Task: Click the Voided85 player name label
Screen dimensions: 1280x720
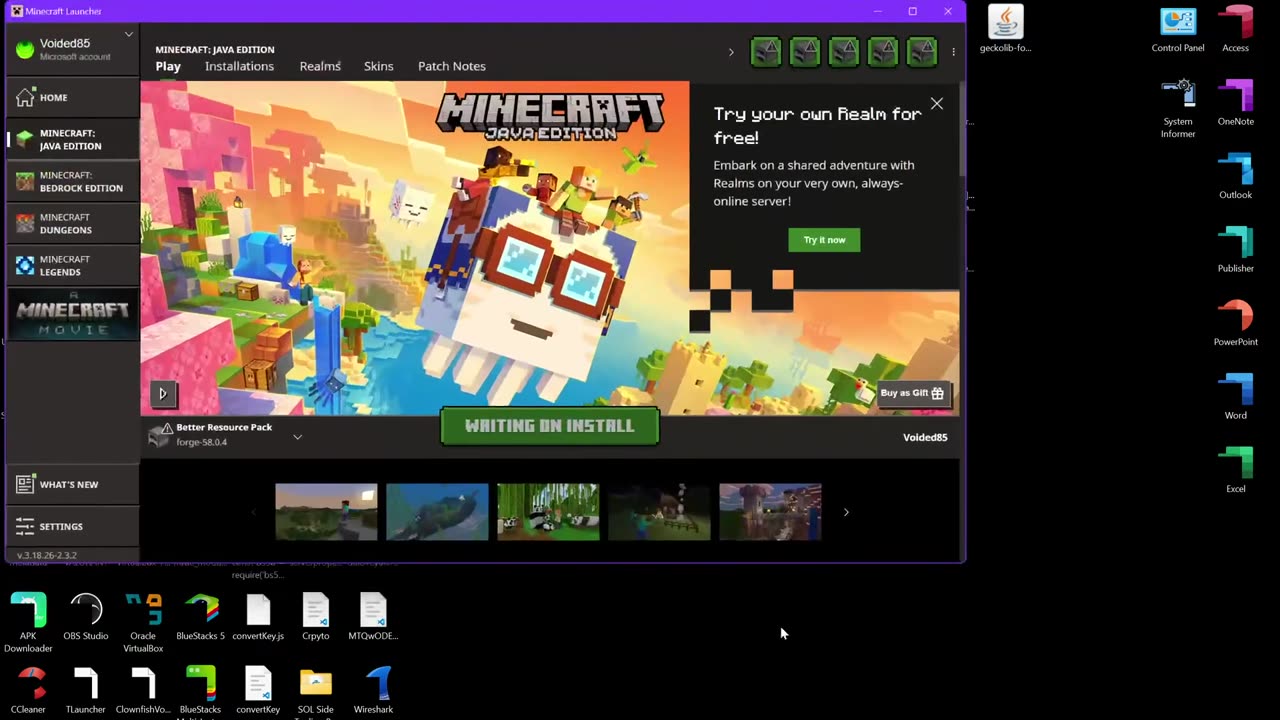Action: (925, 437)
